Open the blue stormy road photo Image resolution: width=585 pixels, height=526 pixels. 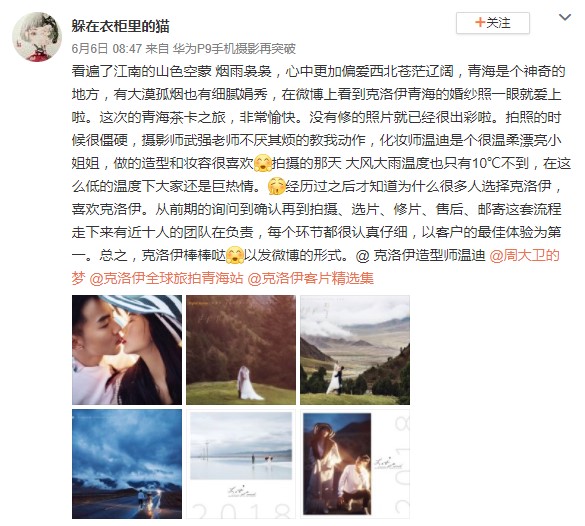pyautogui.click(x=127, y=464)
